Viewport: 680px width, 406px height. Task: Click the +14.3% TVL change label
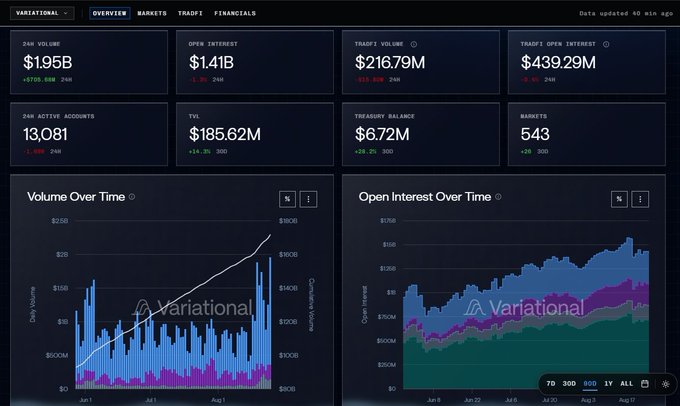(x=199, y=151)
